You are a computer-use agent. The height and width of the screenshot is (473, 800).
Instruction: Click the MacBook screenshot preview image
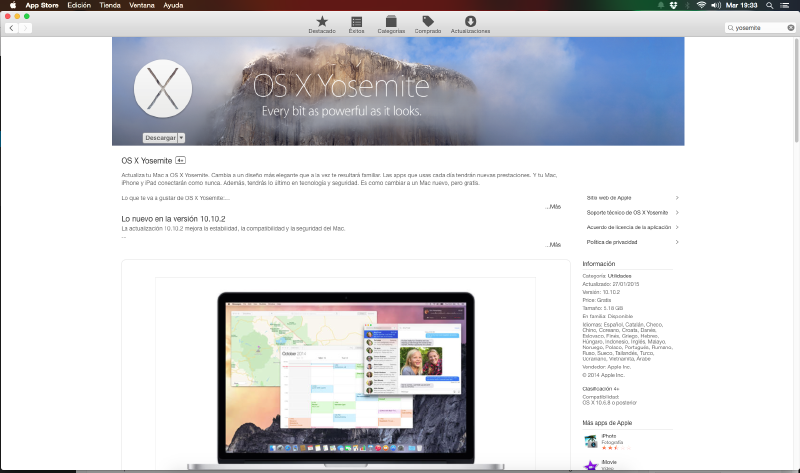coord(346,378)
